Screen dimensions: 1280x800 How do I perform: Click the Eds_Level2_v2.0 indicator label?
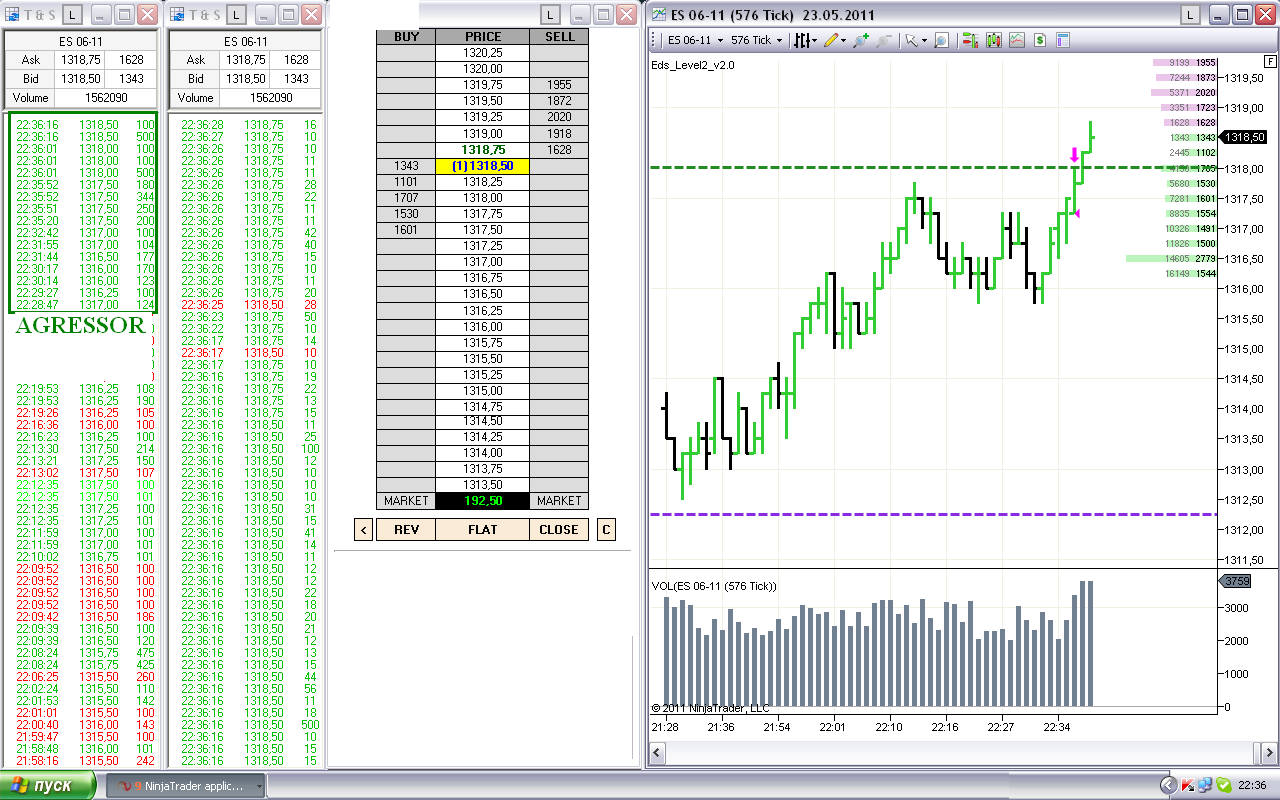(x=692, y=65)
